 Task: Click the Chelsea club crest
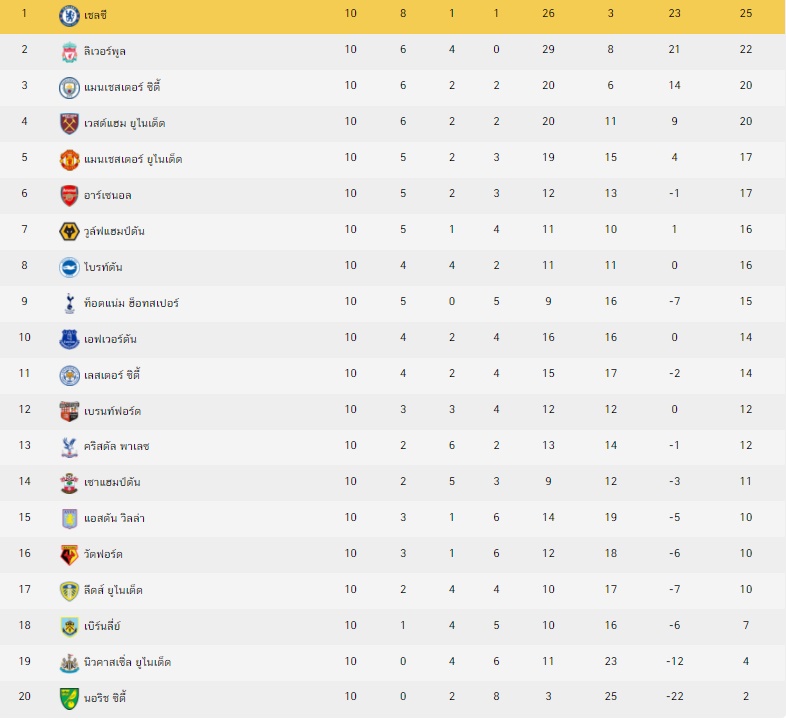coord(69,16)
